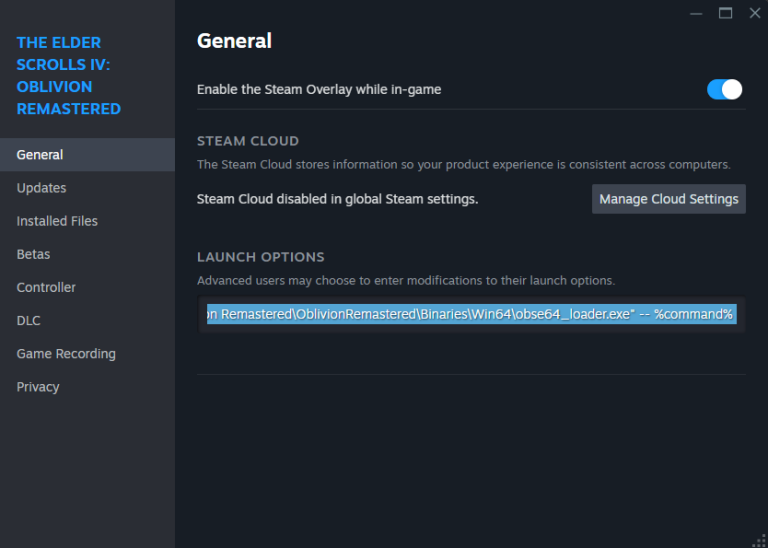768x548 pixels.
Task: Minimize the properties window
Action: point(696,13)
